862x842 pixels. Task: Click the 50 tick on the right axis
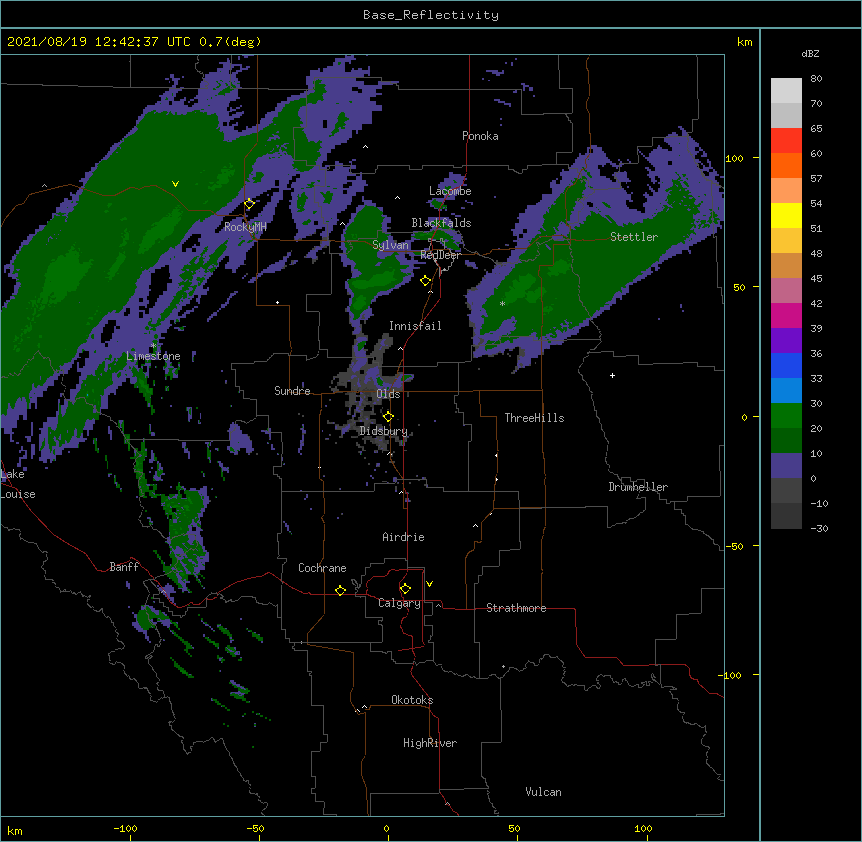pyautogui.click(x=739, y=287)
